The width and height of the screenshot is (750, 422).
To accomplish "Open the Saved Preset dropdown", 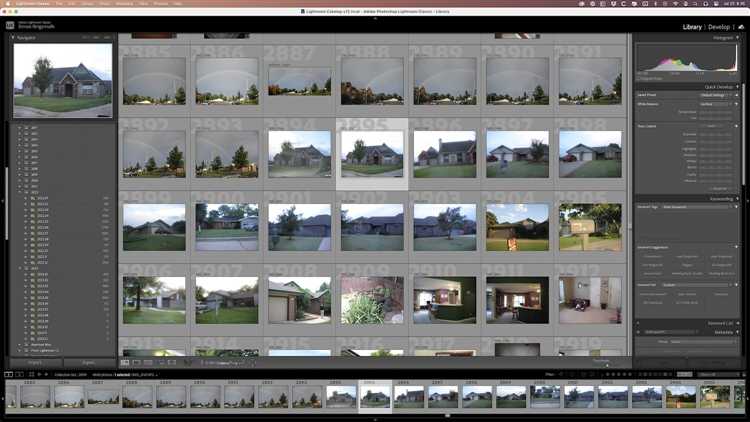I will tap(715, 95).
